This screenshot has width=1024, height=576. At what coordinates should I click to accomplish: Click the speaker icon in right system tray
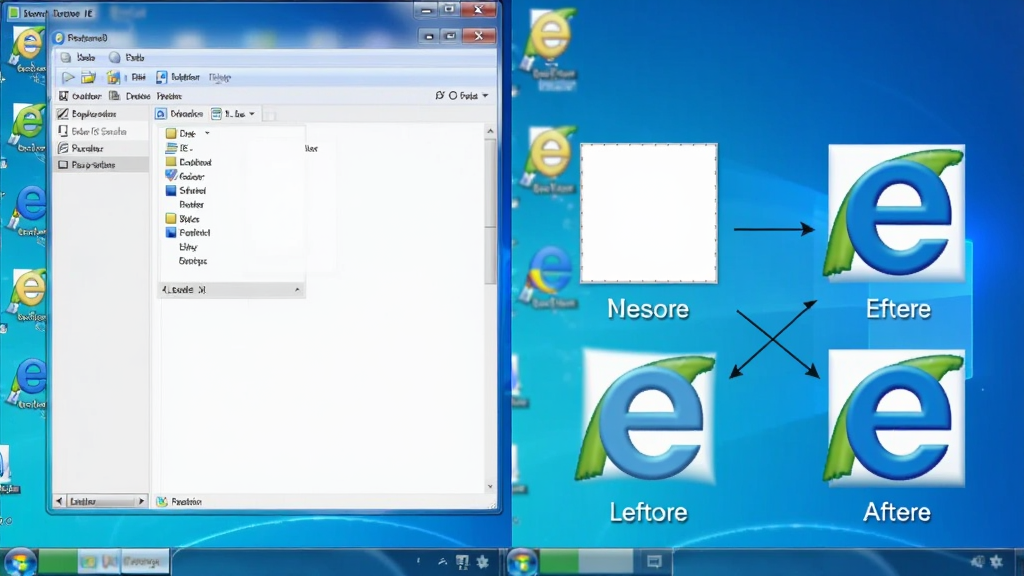(x=977, y=562)
